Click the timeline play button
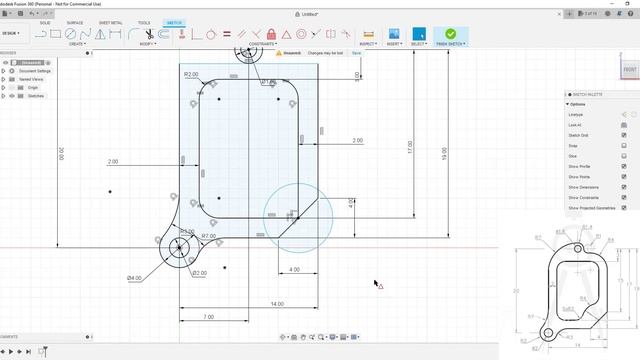640x360 pixels. (x=11, y=351)
